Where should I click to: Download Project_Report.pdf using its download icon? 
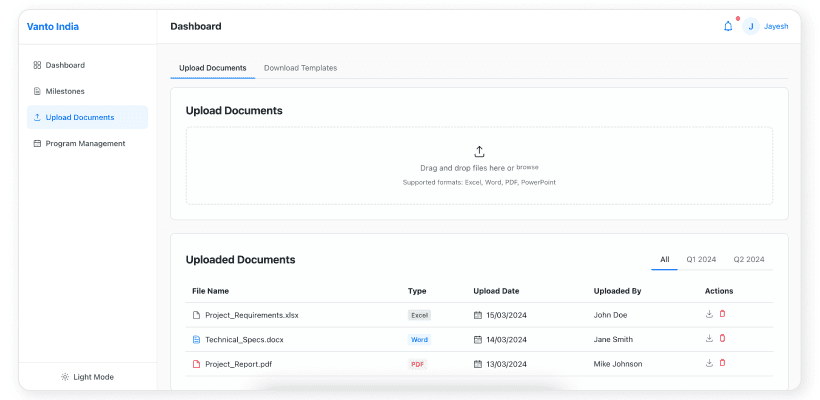point(709,363)
